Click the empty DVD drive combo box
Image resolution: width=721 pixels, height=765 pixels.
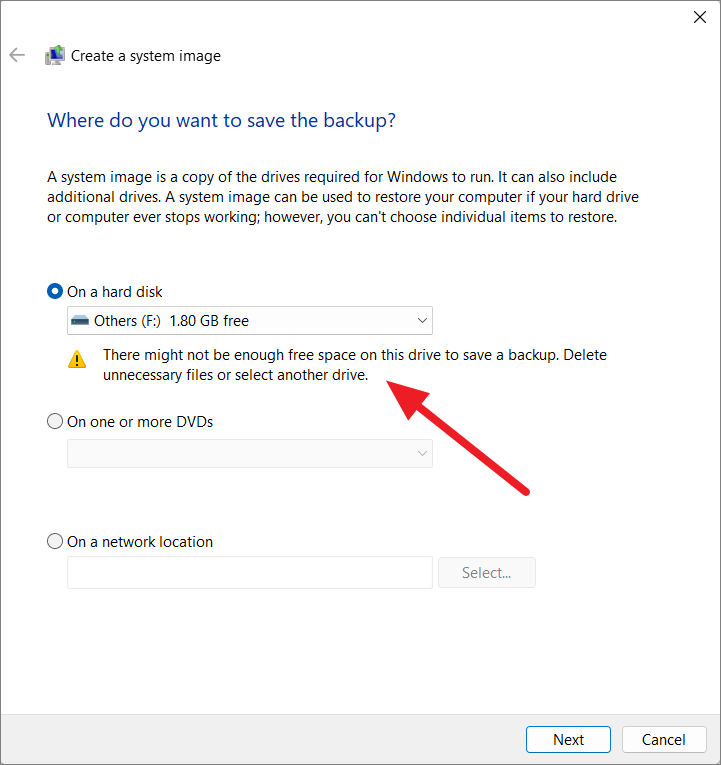coord(250,453)
